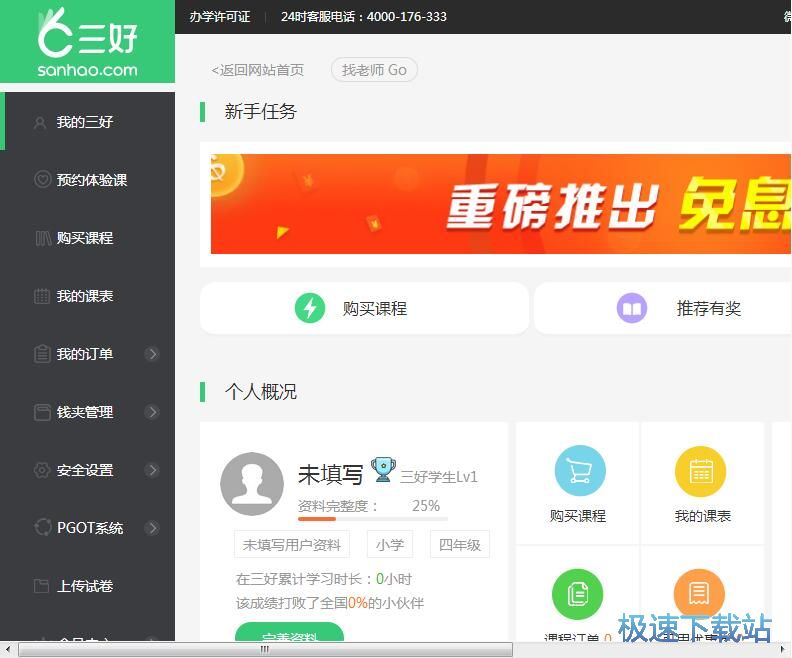The image size is (792, 658).
Task: Click the wallet icon beside 钱夹管理
Action: point(42,412)
